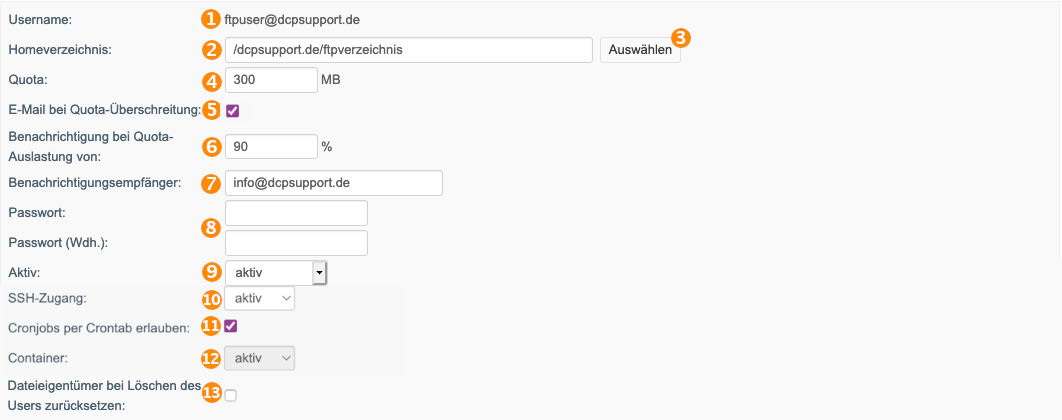Screen dimensions: 1062x420
Task: Click the Auswählen button
Action: (640, 50)
